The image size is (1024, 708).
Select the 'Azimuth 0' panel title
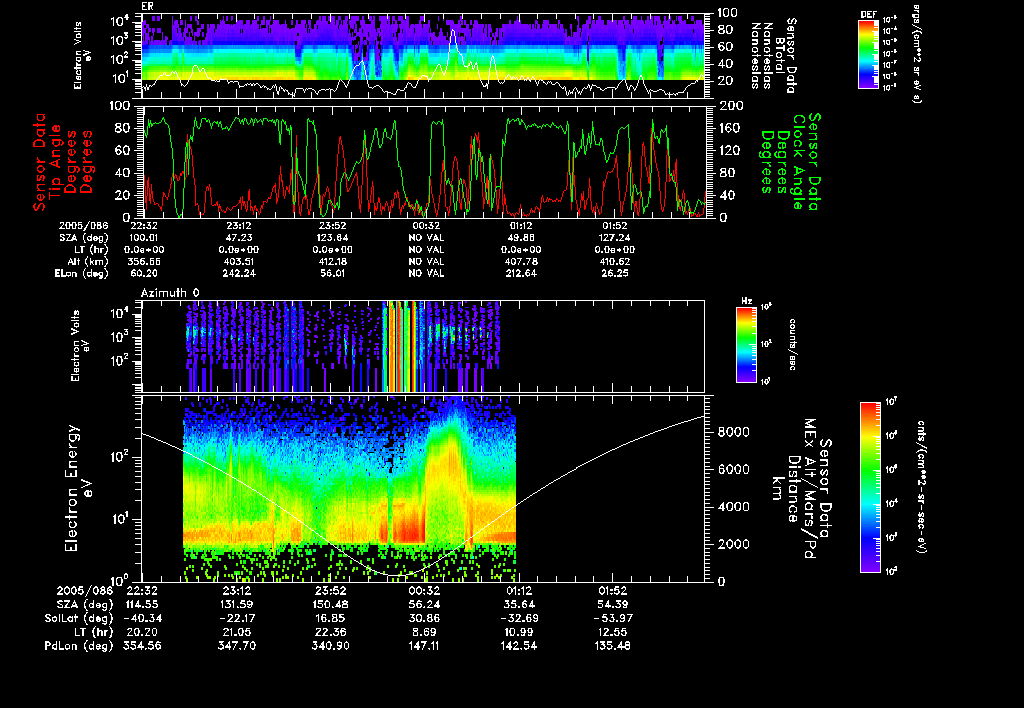point(170,293)
